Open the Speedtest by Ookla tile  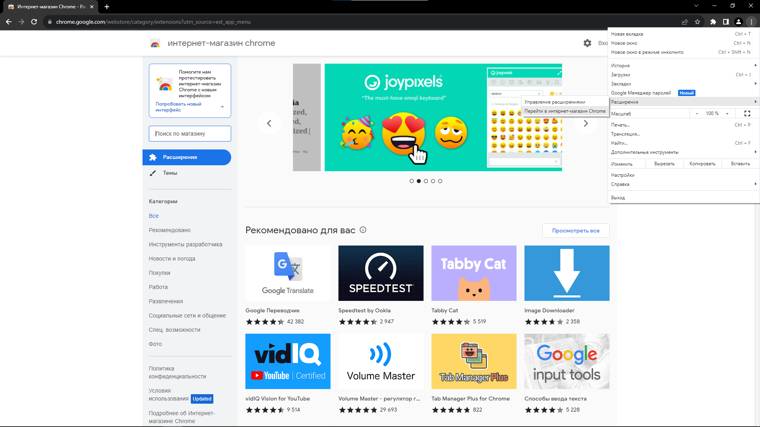click(x=381, y=285)
